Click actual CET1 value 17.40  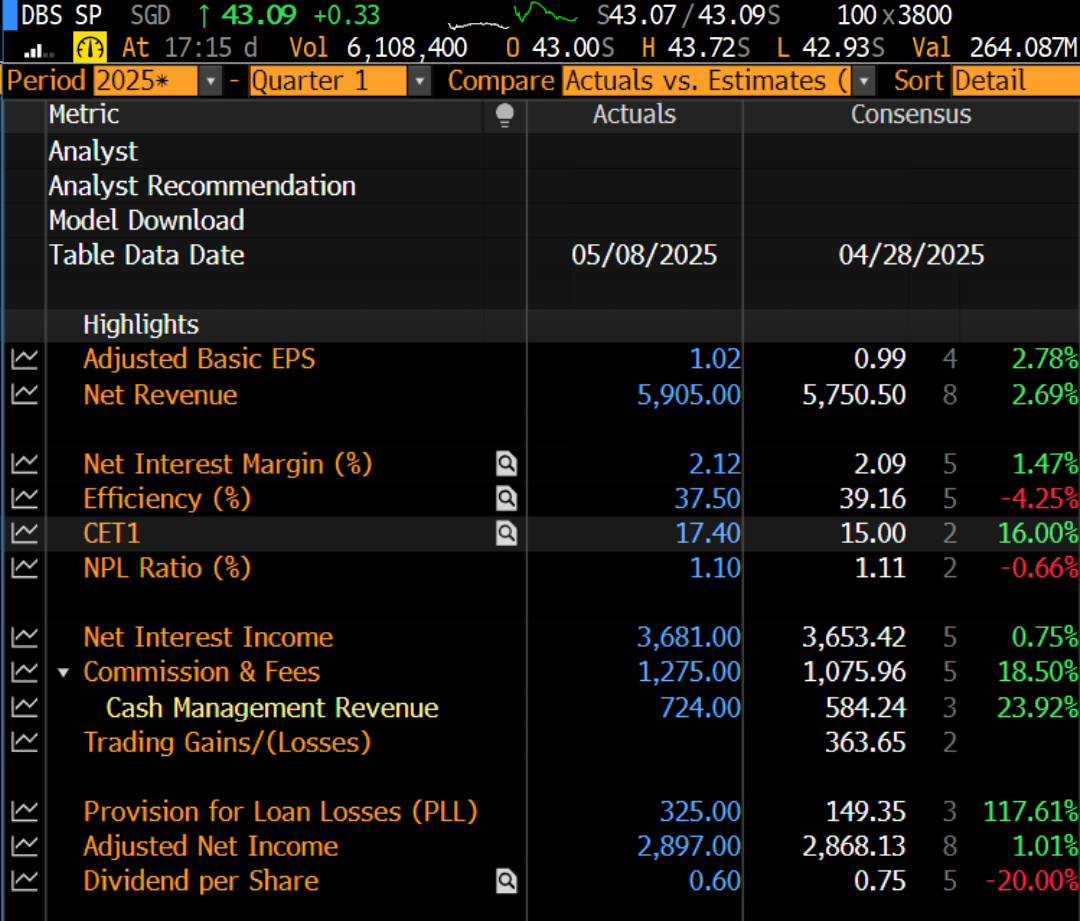pyautogui.click(x=707, y=532)
